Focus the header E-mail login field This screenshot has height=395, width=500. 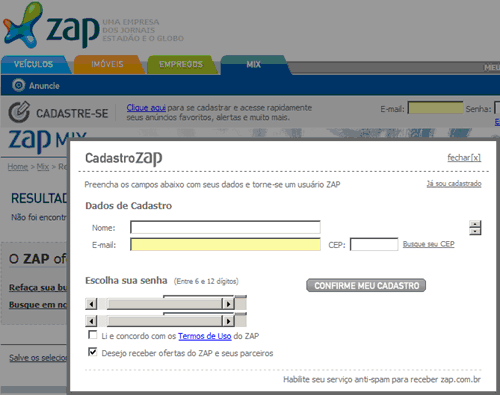[x=435, y=108]
